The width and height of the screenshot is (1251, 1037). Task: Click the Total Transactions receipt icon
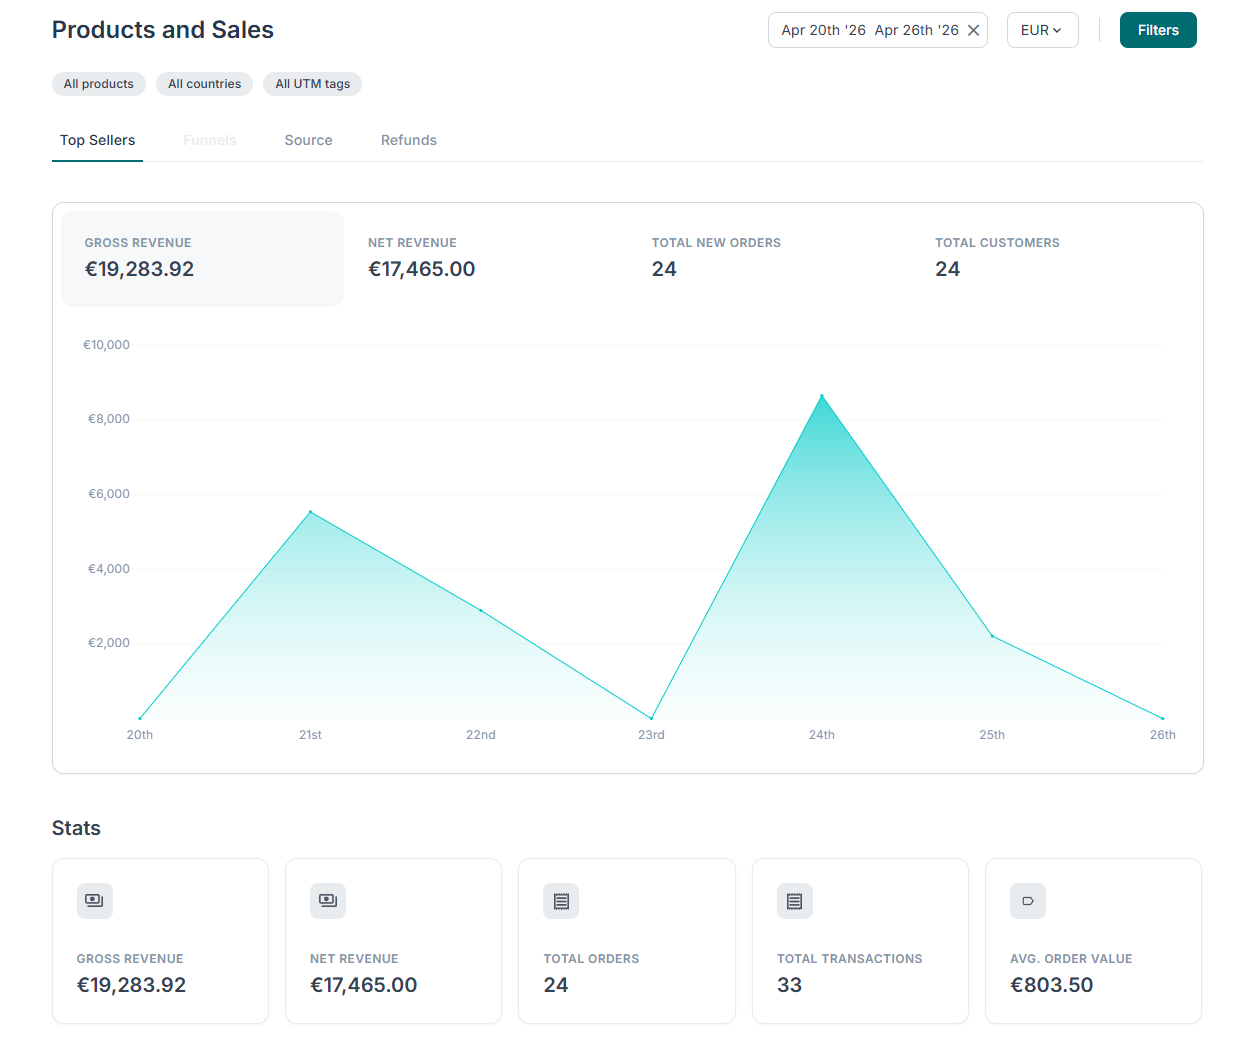tap(795, 901)
